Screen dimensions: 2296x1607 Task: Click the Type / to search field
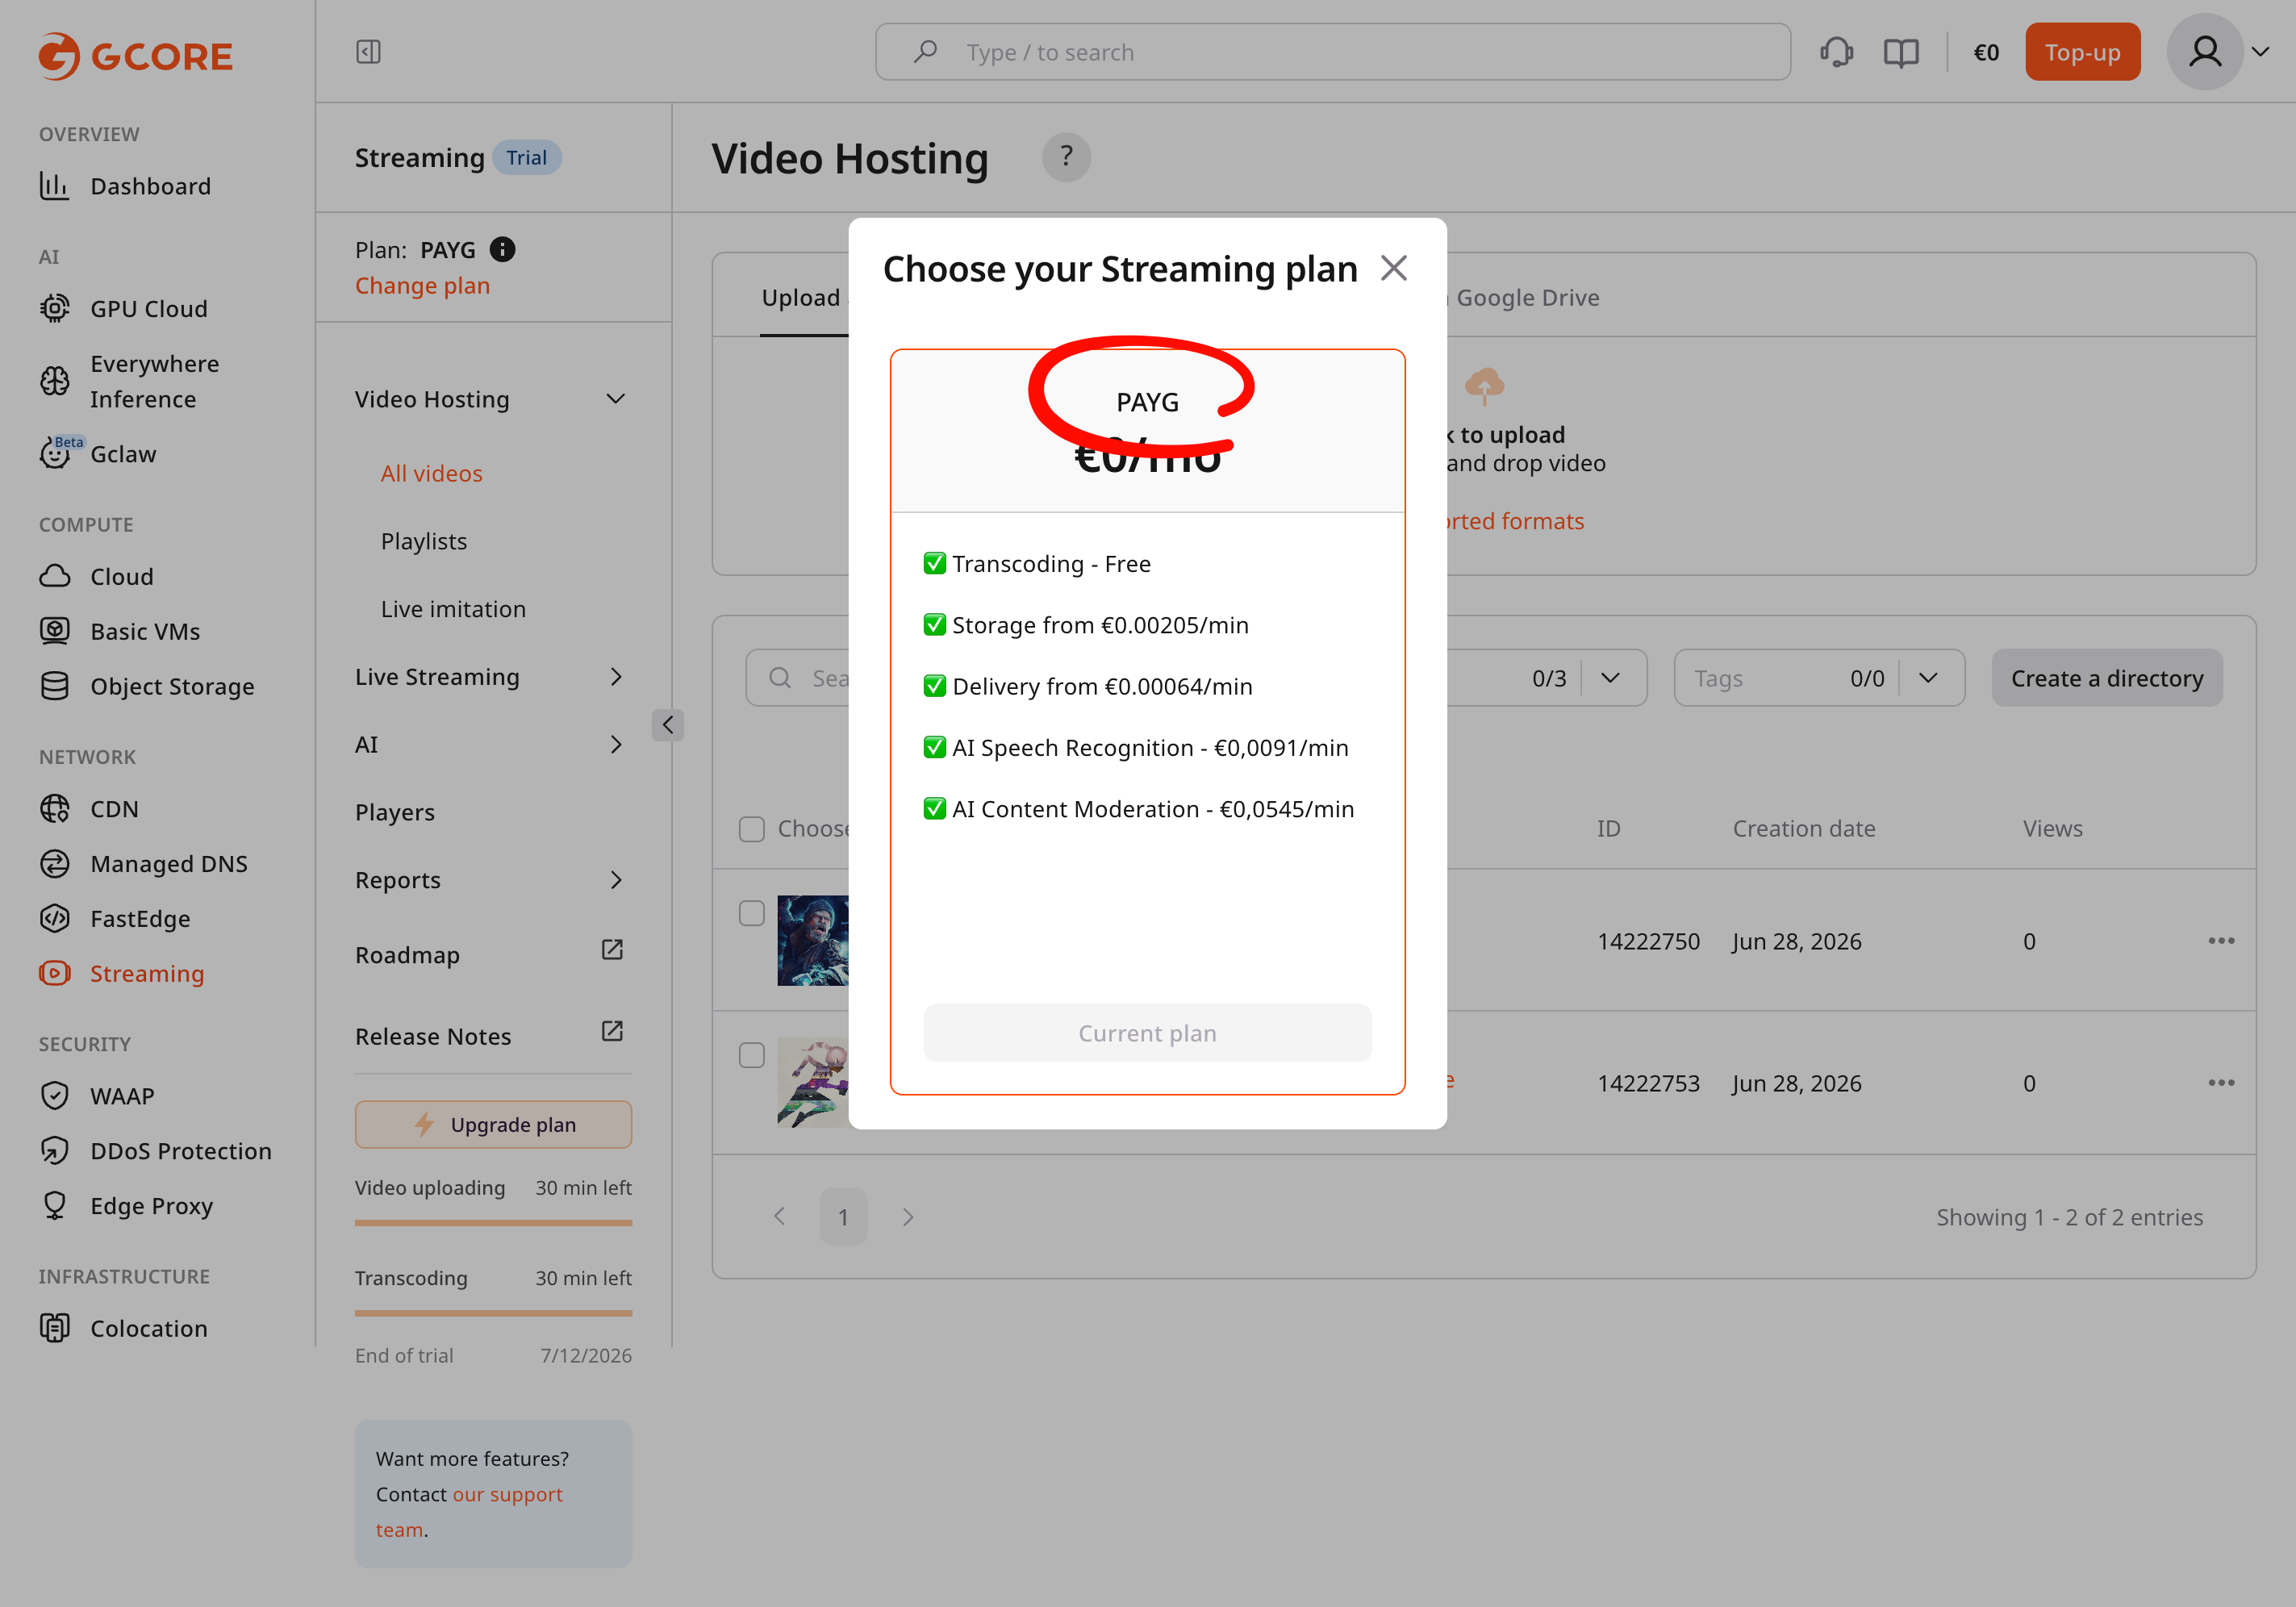[1332, 52]
